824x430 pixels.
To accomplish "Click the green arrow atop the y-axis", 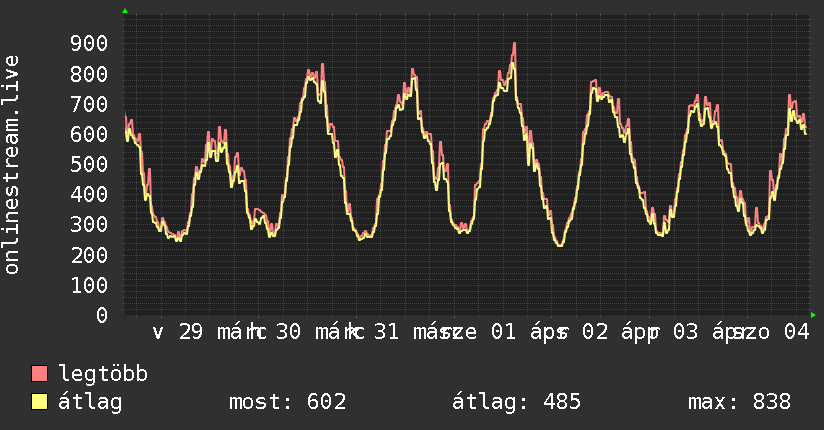I will pyautogui.click(x=125, y=11).
